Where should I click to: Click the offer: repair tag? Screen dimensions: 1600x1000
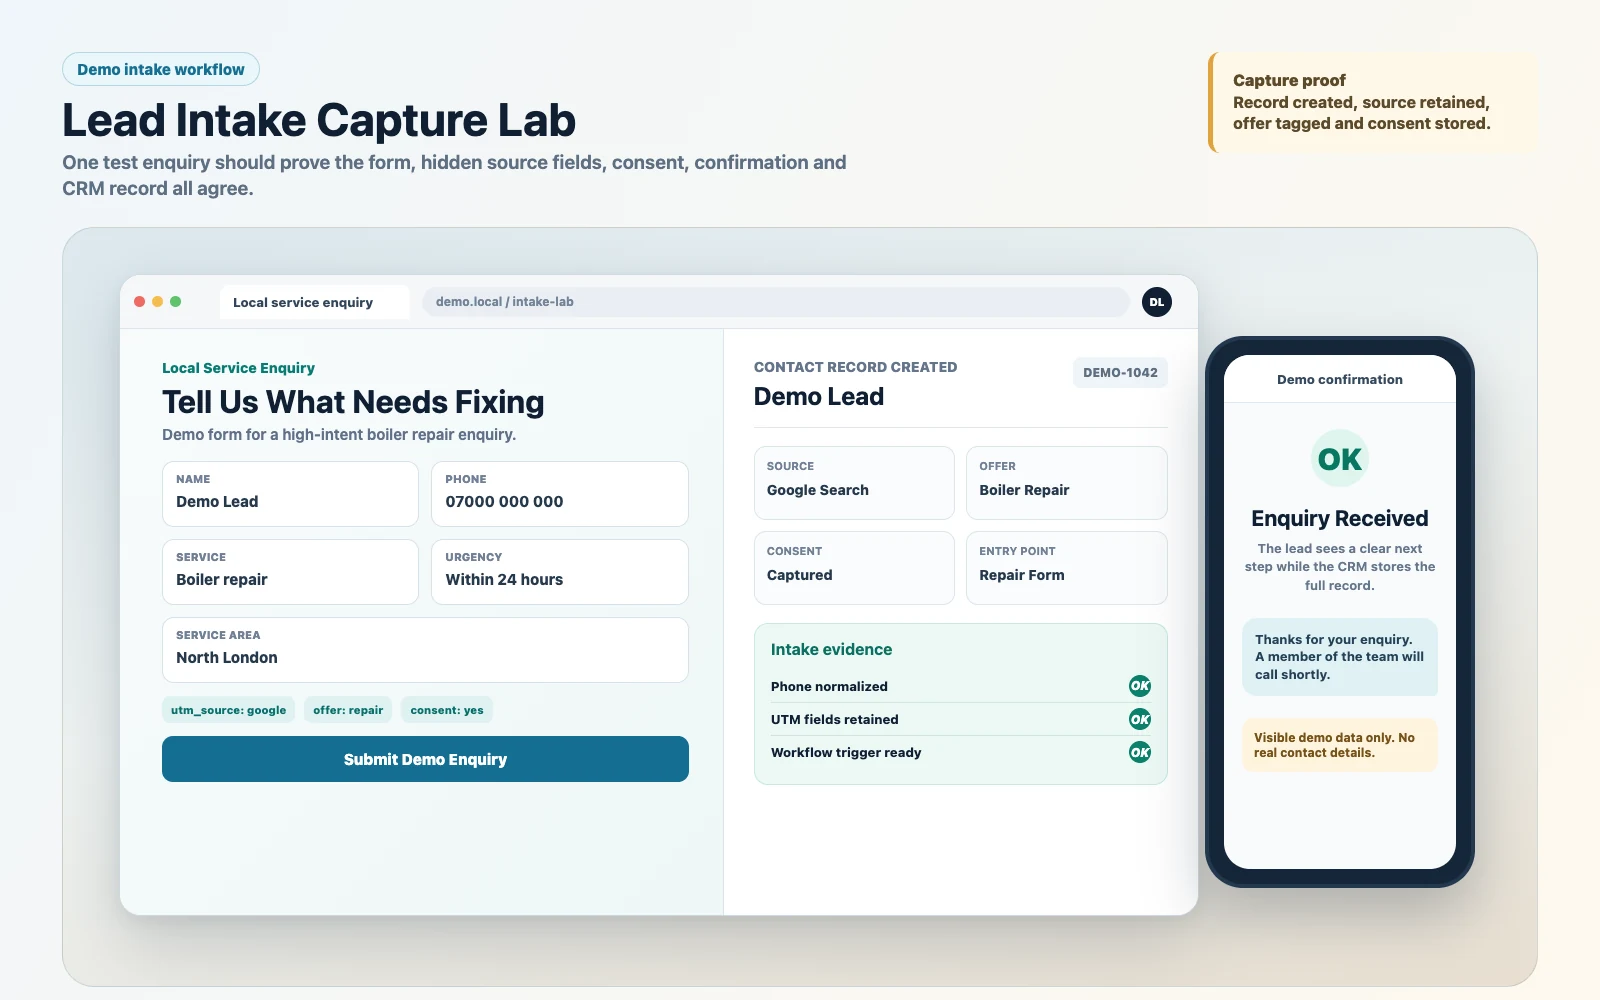coord(348,710)
